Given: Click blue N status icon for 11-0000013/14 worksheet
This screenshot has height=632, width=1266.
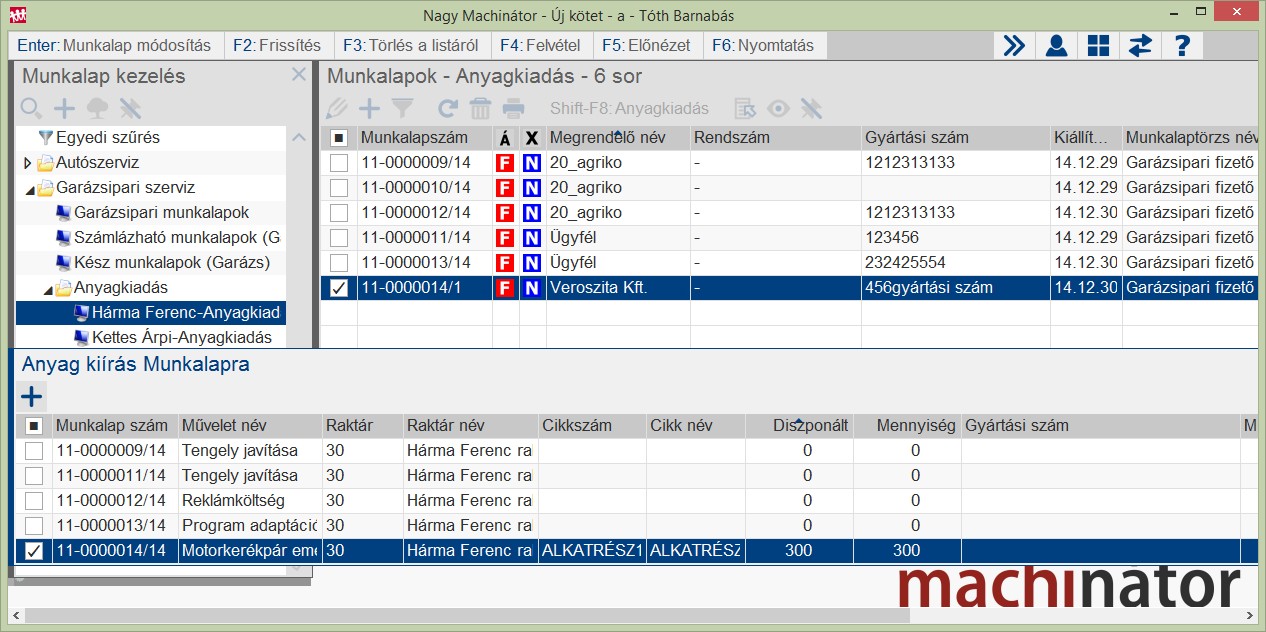Looking at the screenshot, I should coord(531,262).
